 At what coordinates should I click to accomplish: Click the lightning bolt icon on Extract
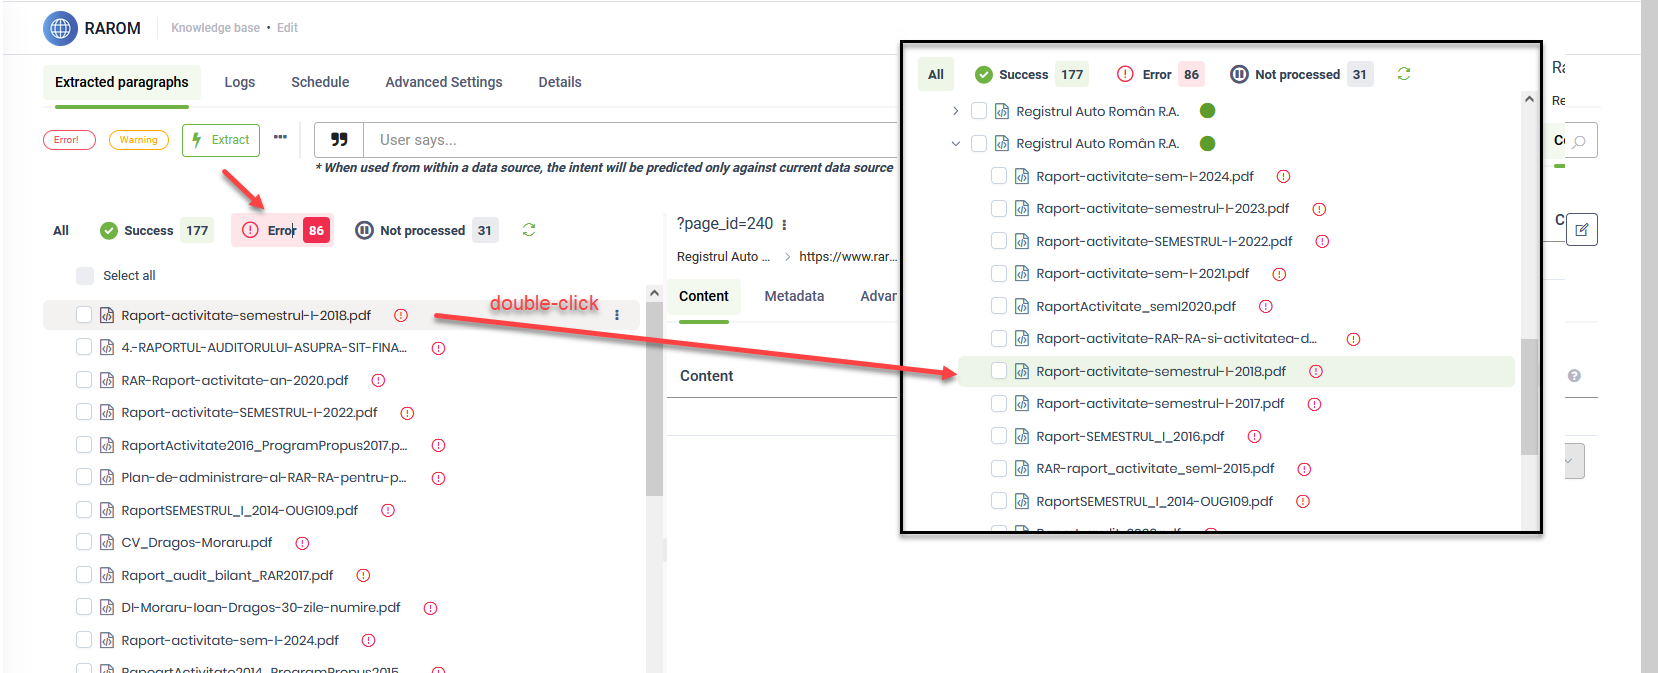click(197, 140)
